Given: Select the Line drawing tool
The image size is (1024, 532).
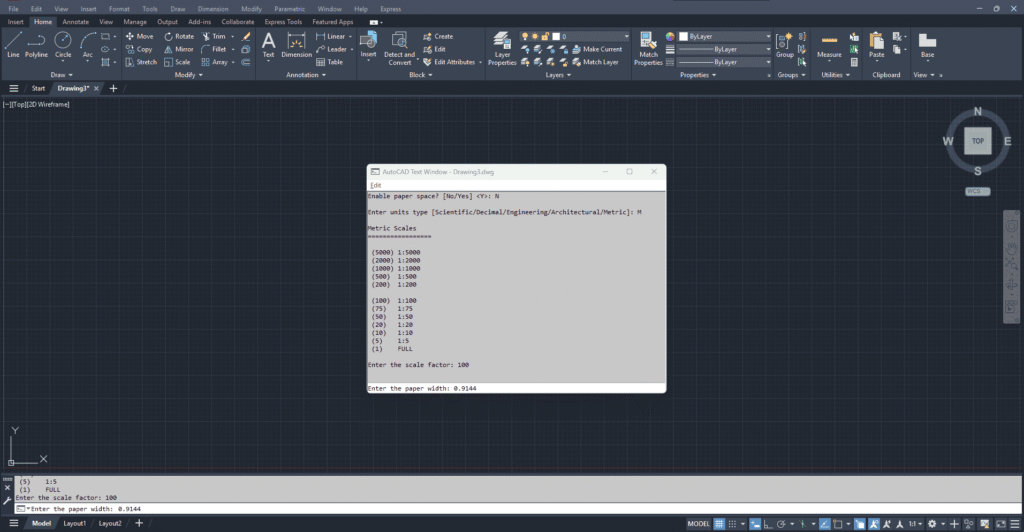Looking at the screenshot, I should [13, 44].
